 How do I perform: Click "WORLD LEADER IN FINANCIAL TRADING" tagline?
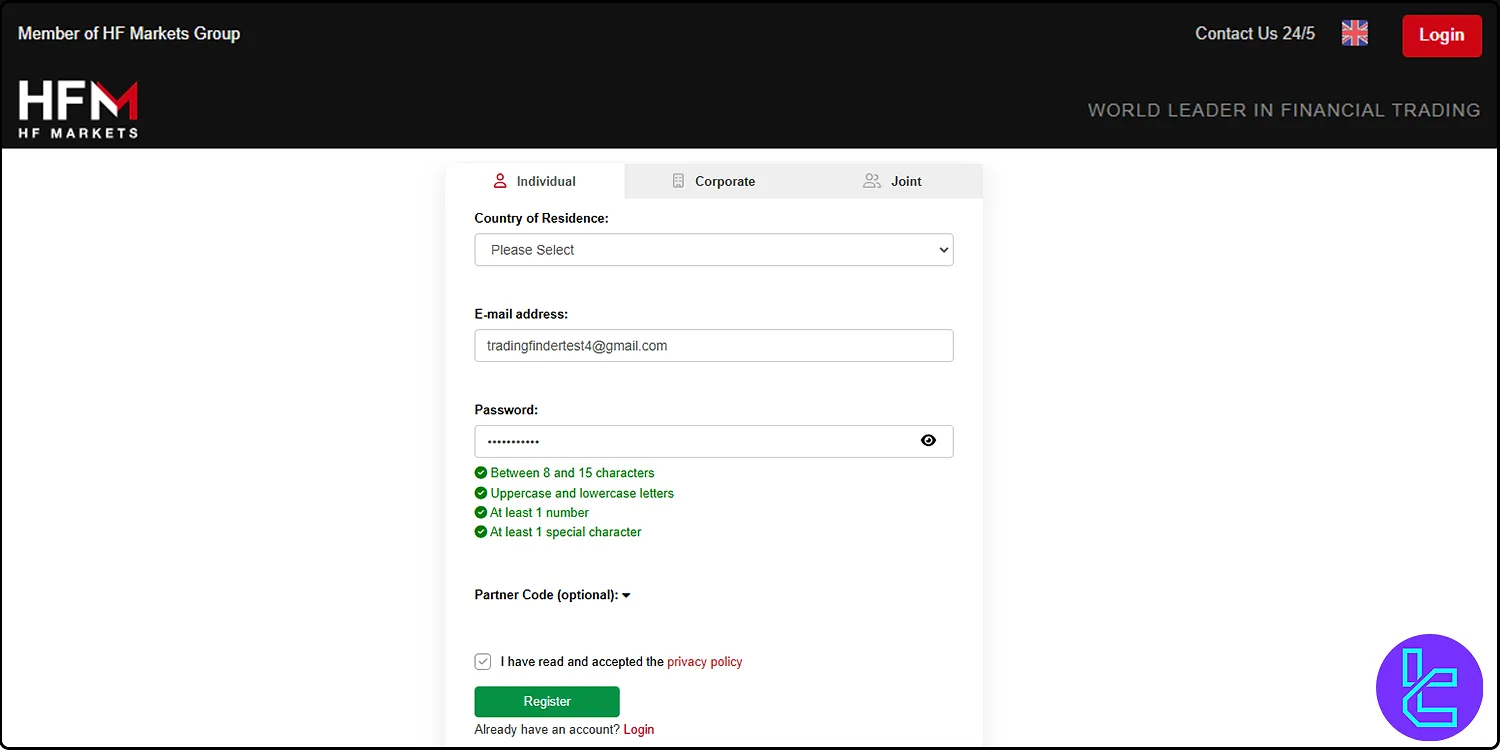pos(1284,110)
